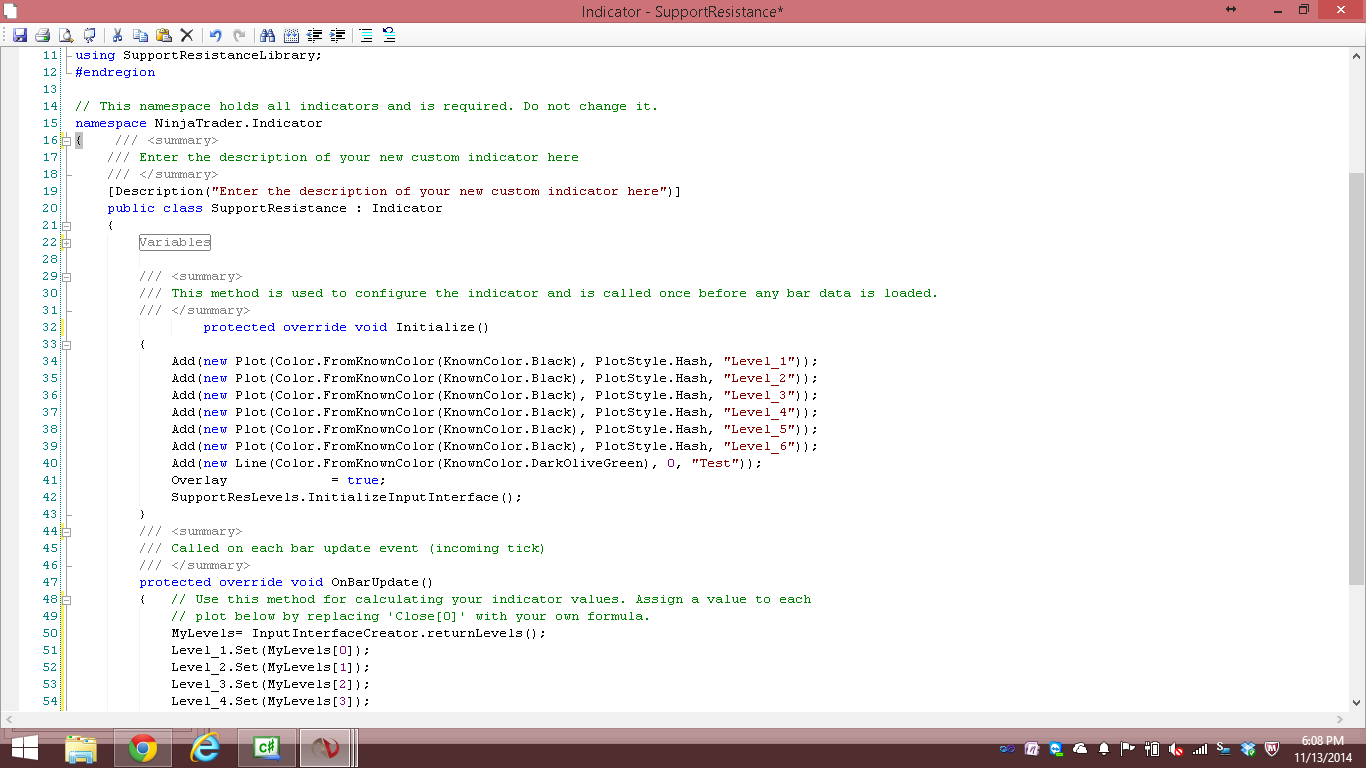Cut selected code with the scissors icon
Screen dimensions: 1366x768
point(118,35)
